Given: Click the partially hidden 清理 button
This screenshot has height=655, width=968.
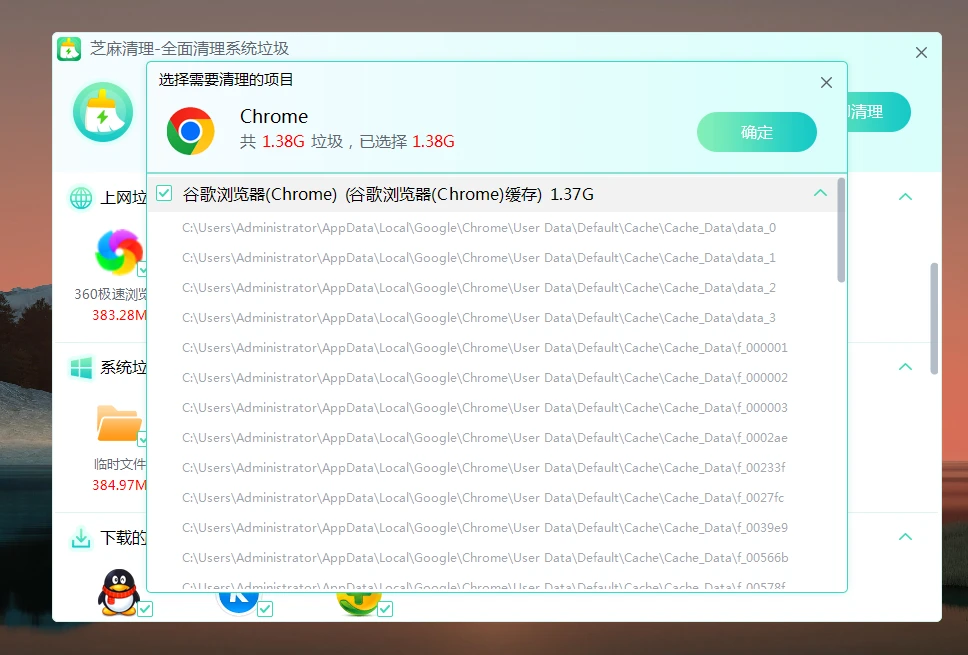Looking at the screenshot, I should (879, 112).
